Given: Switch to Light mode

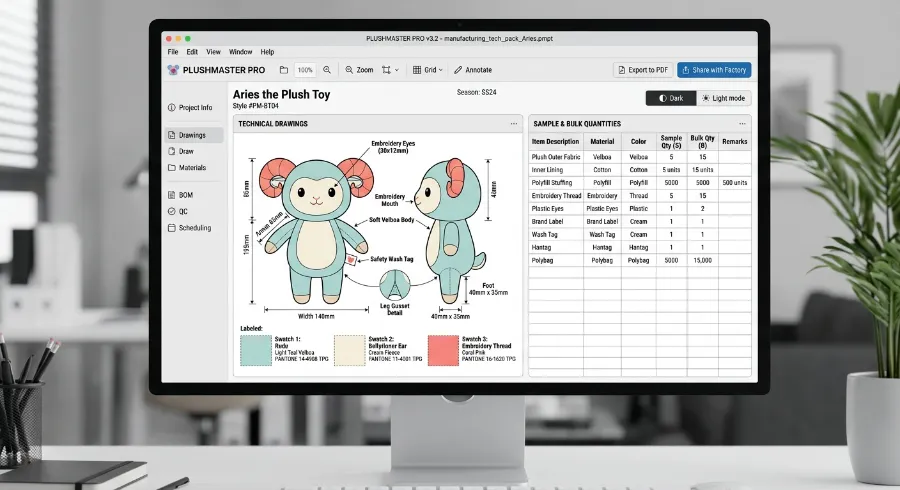Looking at the screenshot, I should point(724,98).
